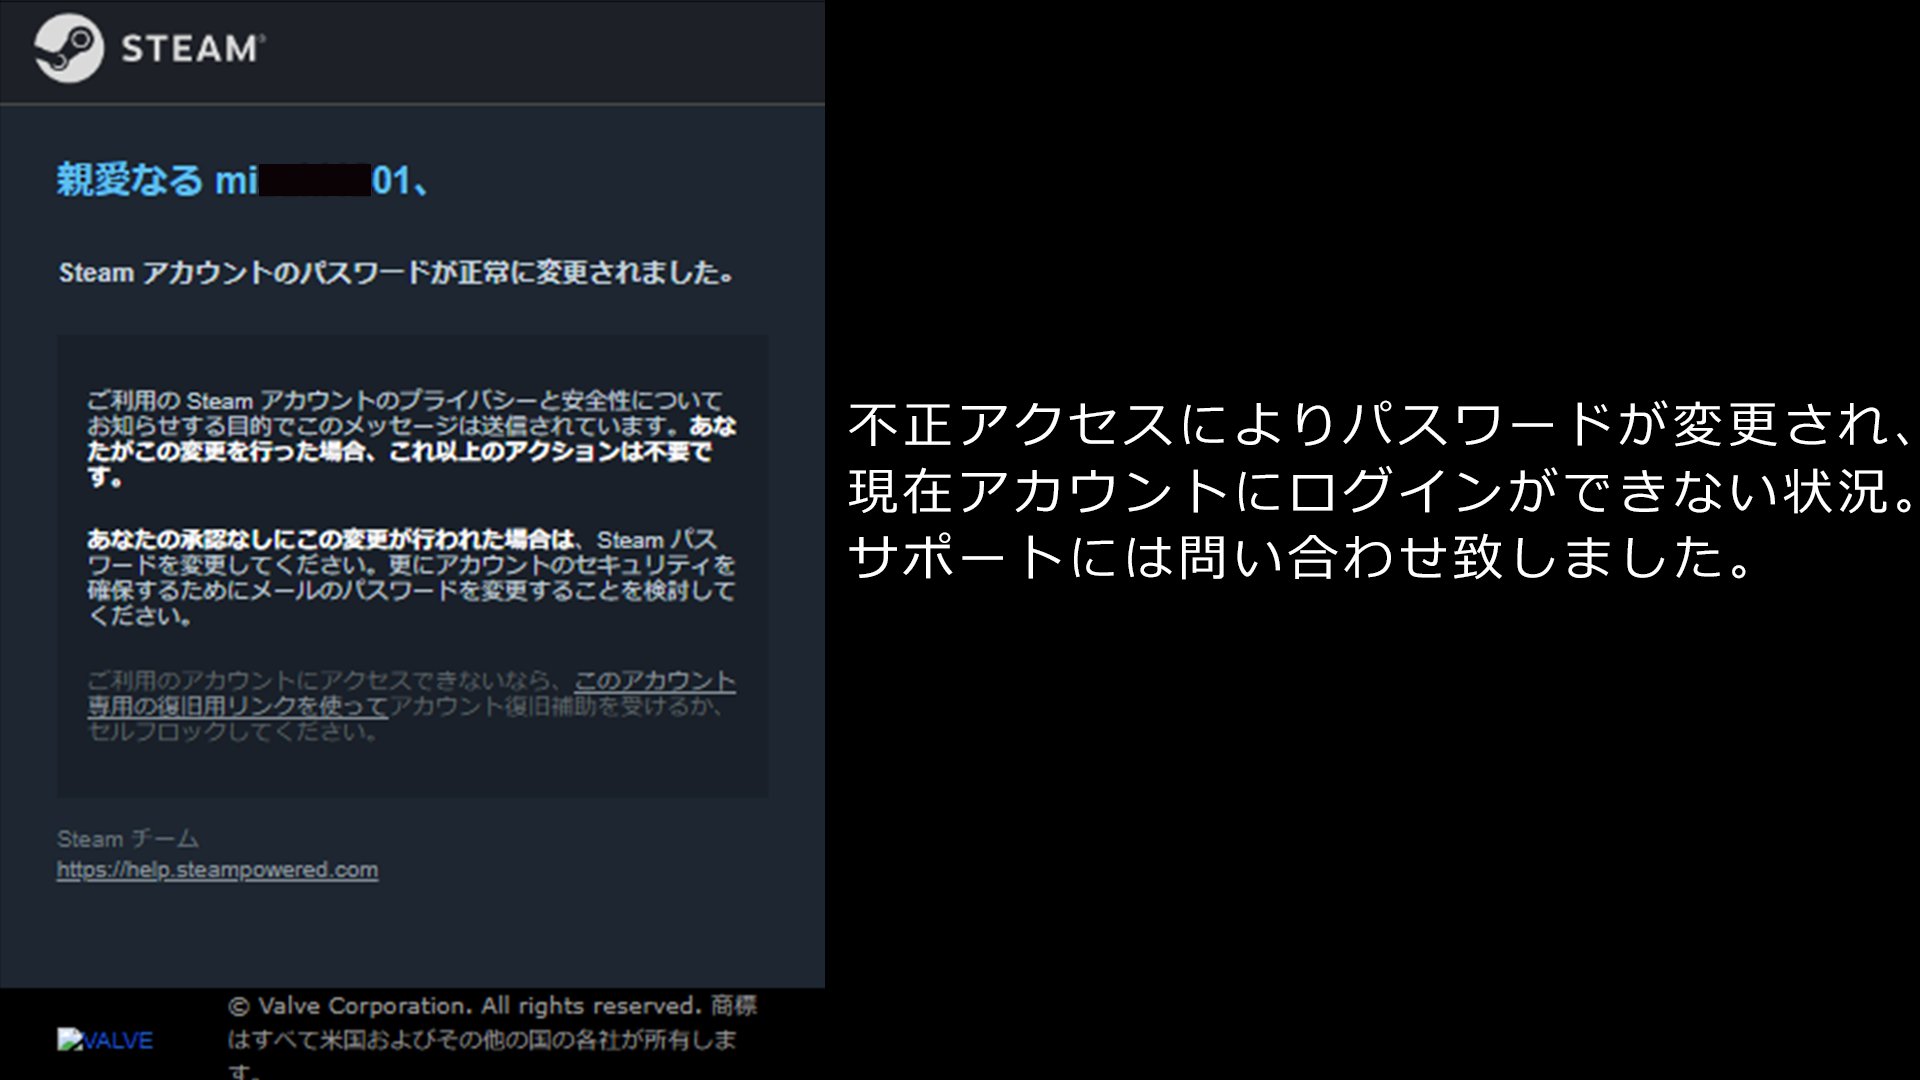Screen dimensions: 1920x1080
Task: Click the password successfully changed headline
Action: pos(397,273)
